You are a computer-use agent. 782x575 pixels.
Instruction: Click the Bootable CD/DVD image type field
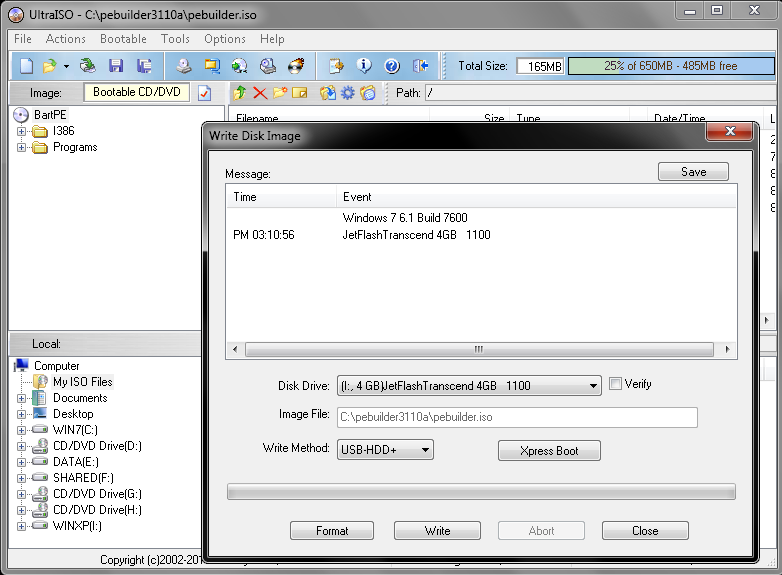pyautogui.click(x=137, y=92)
